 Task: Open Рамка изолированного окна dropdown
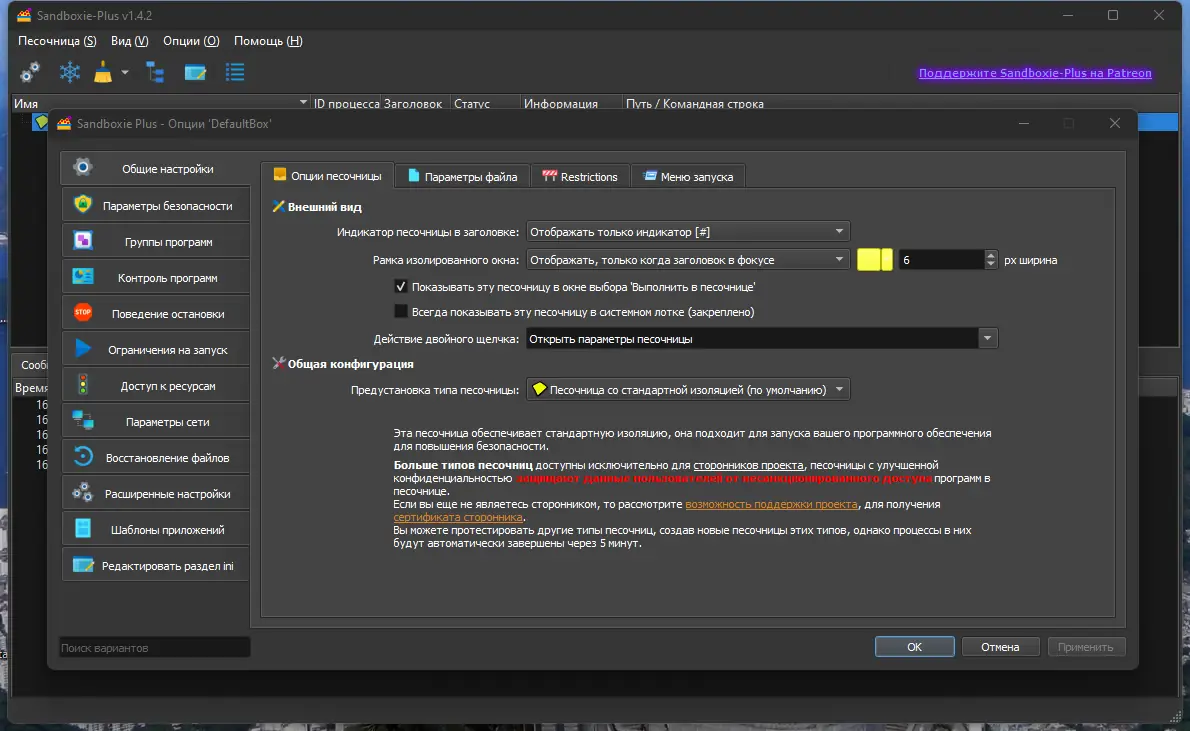688,260
